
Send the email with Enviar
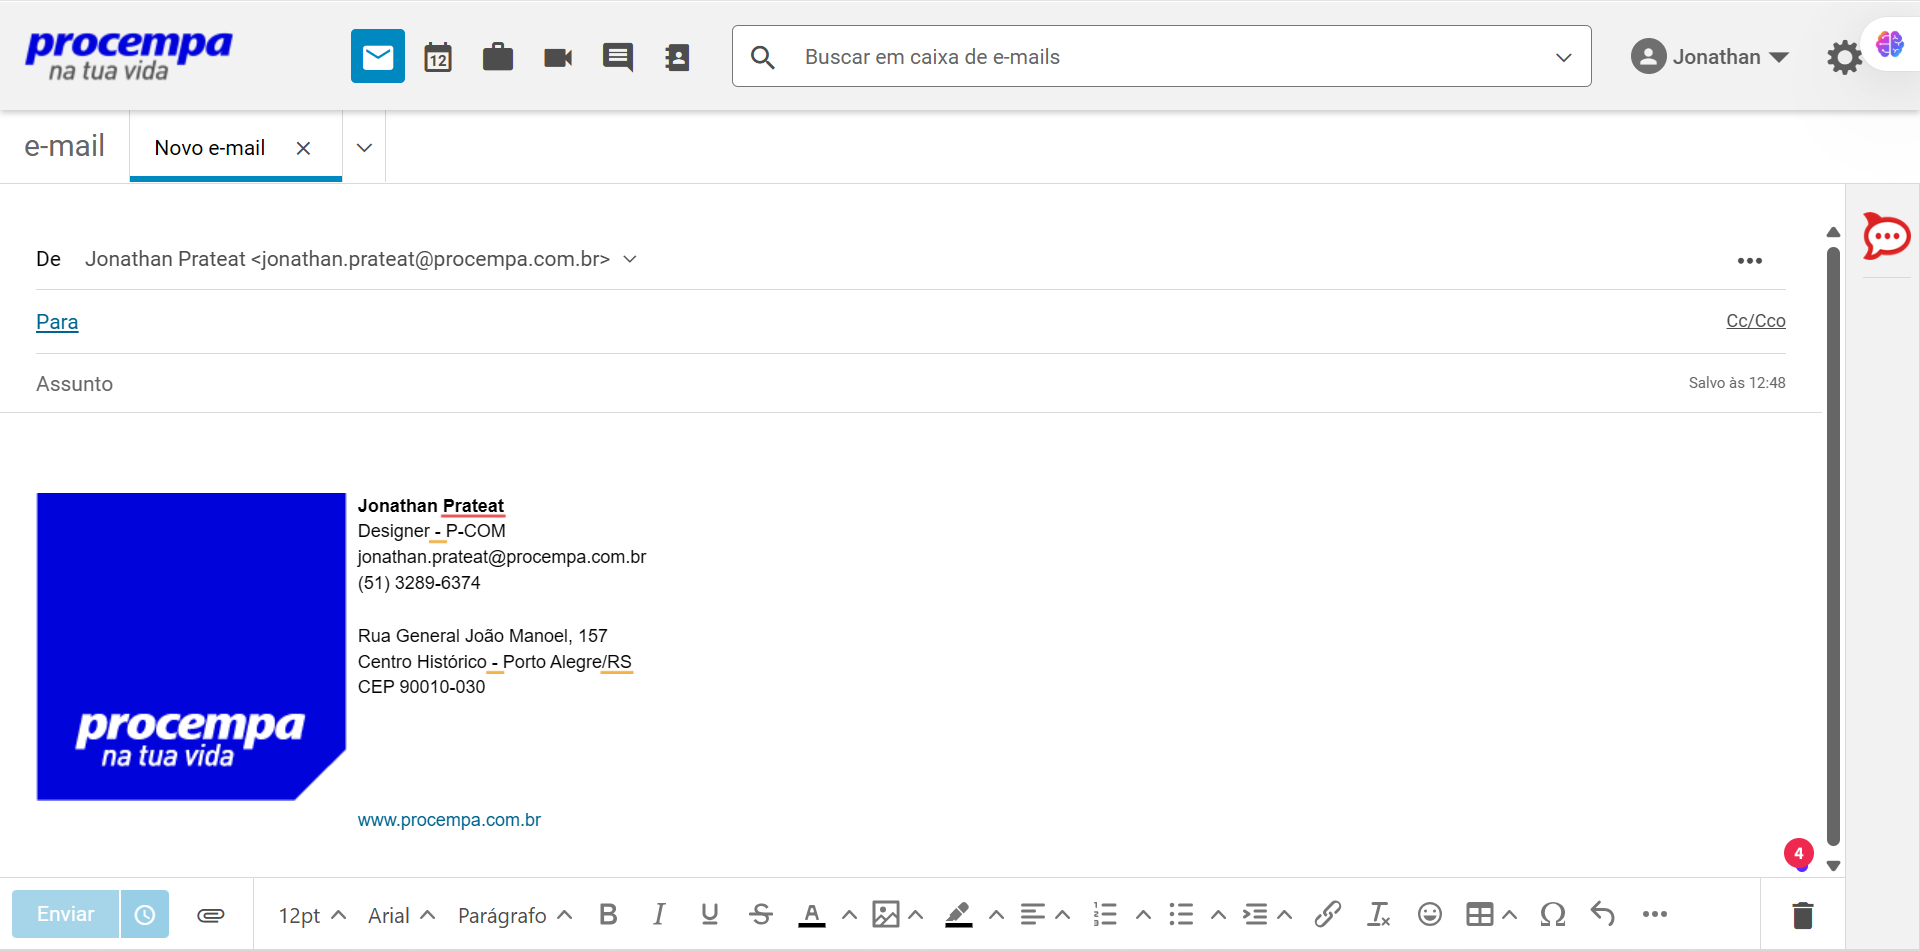[x=64, y=914]
